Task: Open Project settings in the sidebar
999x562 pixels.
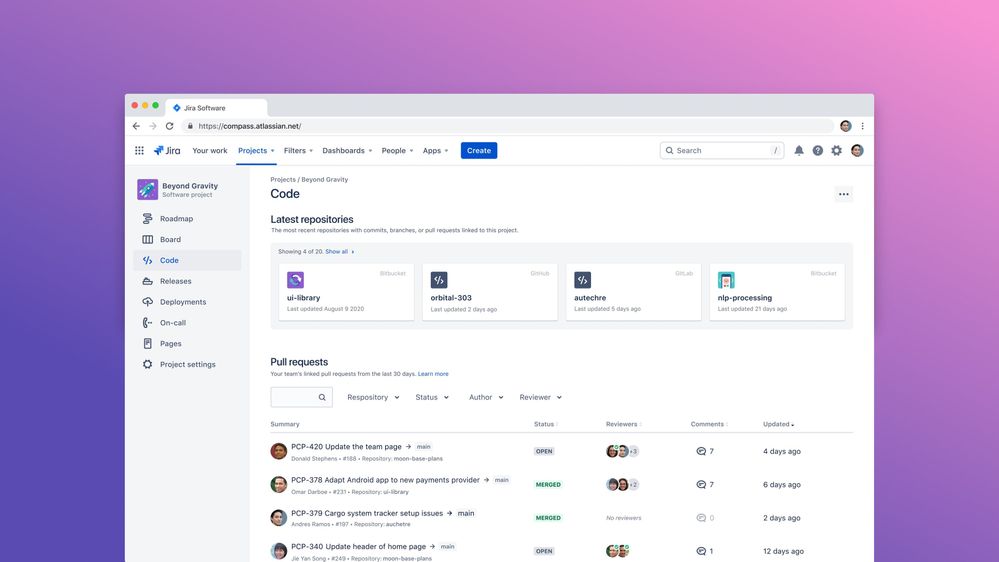Action: [187, 364]
